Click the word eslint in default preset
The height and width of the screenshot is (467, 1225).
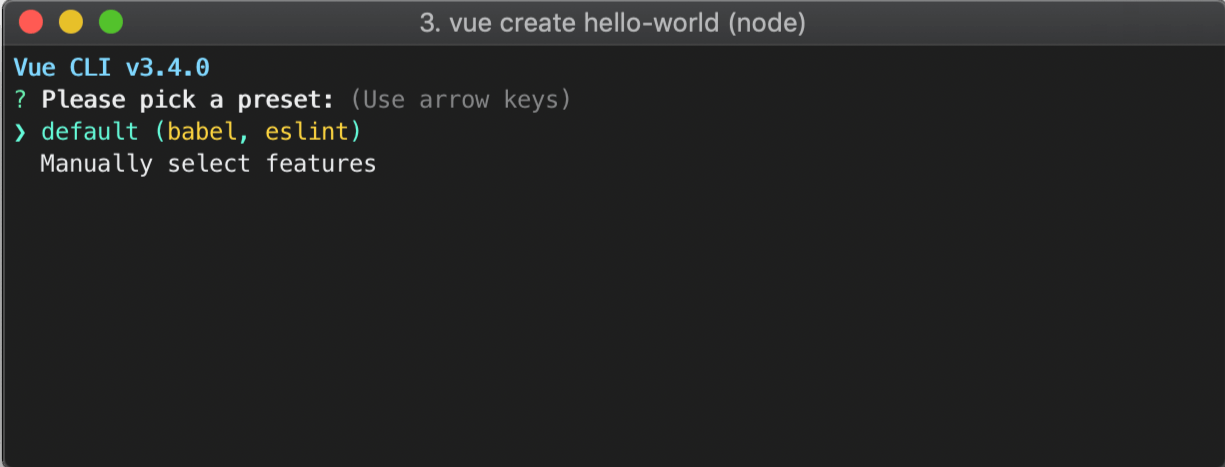[306, 132]
